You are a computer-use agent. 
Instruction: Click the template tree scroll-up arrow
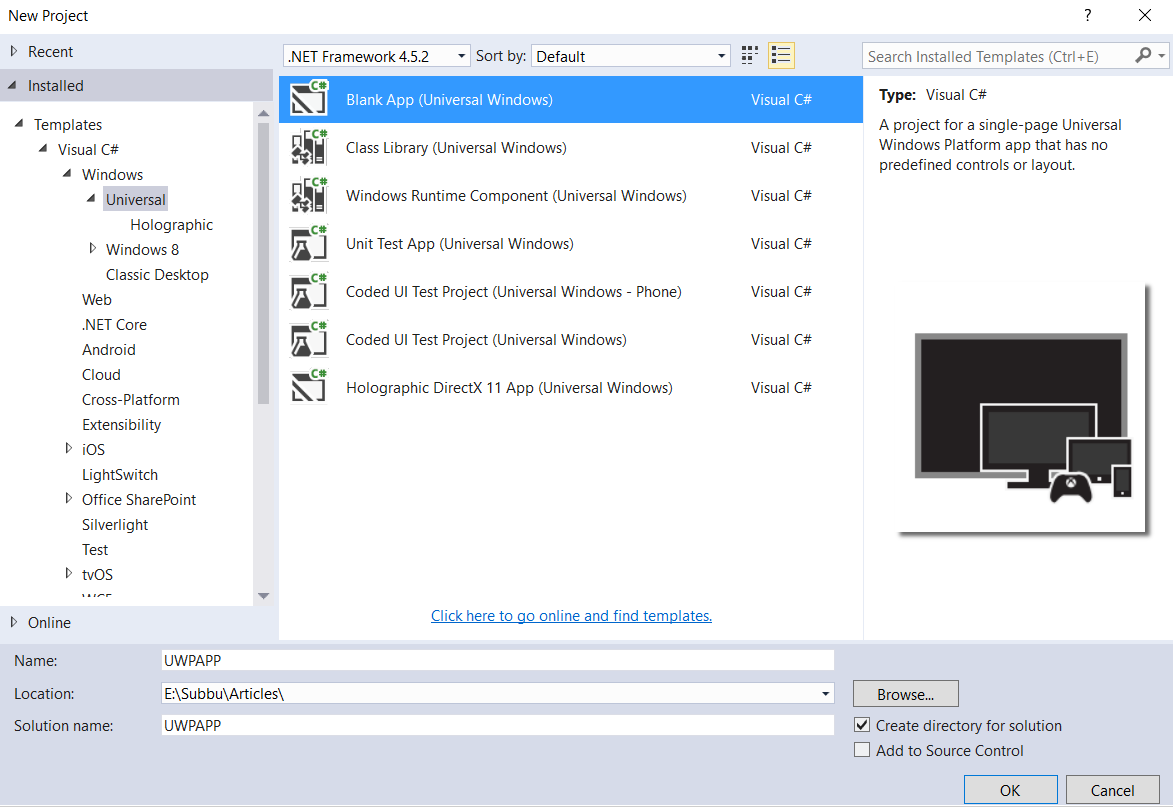coord(263,114)
